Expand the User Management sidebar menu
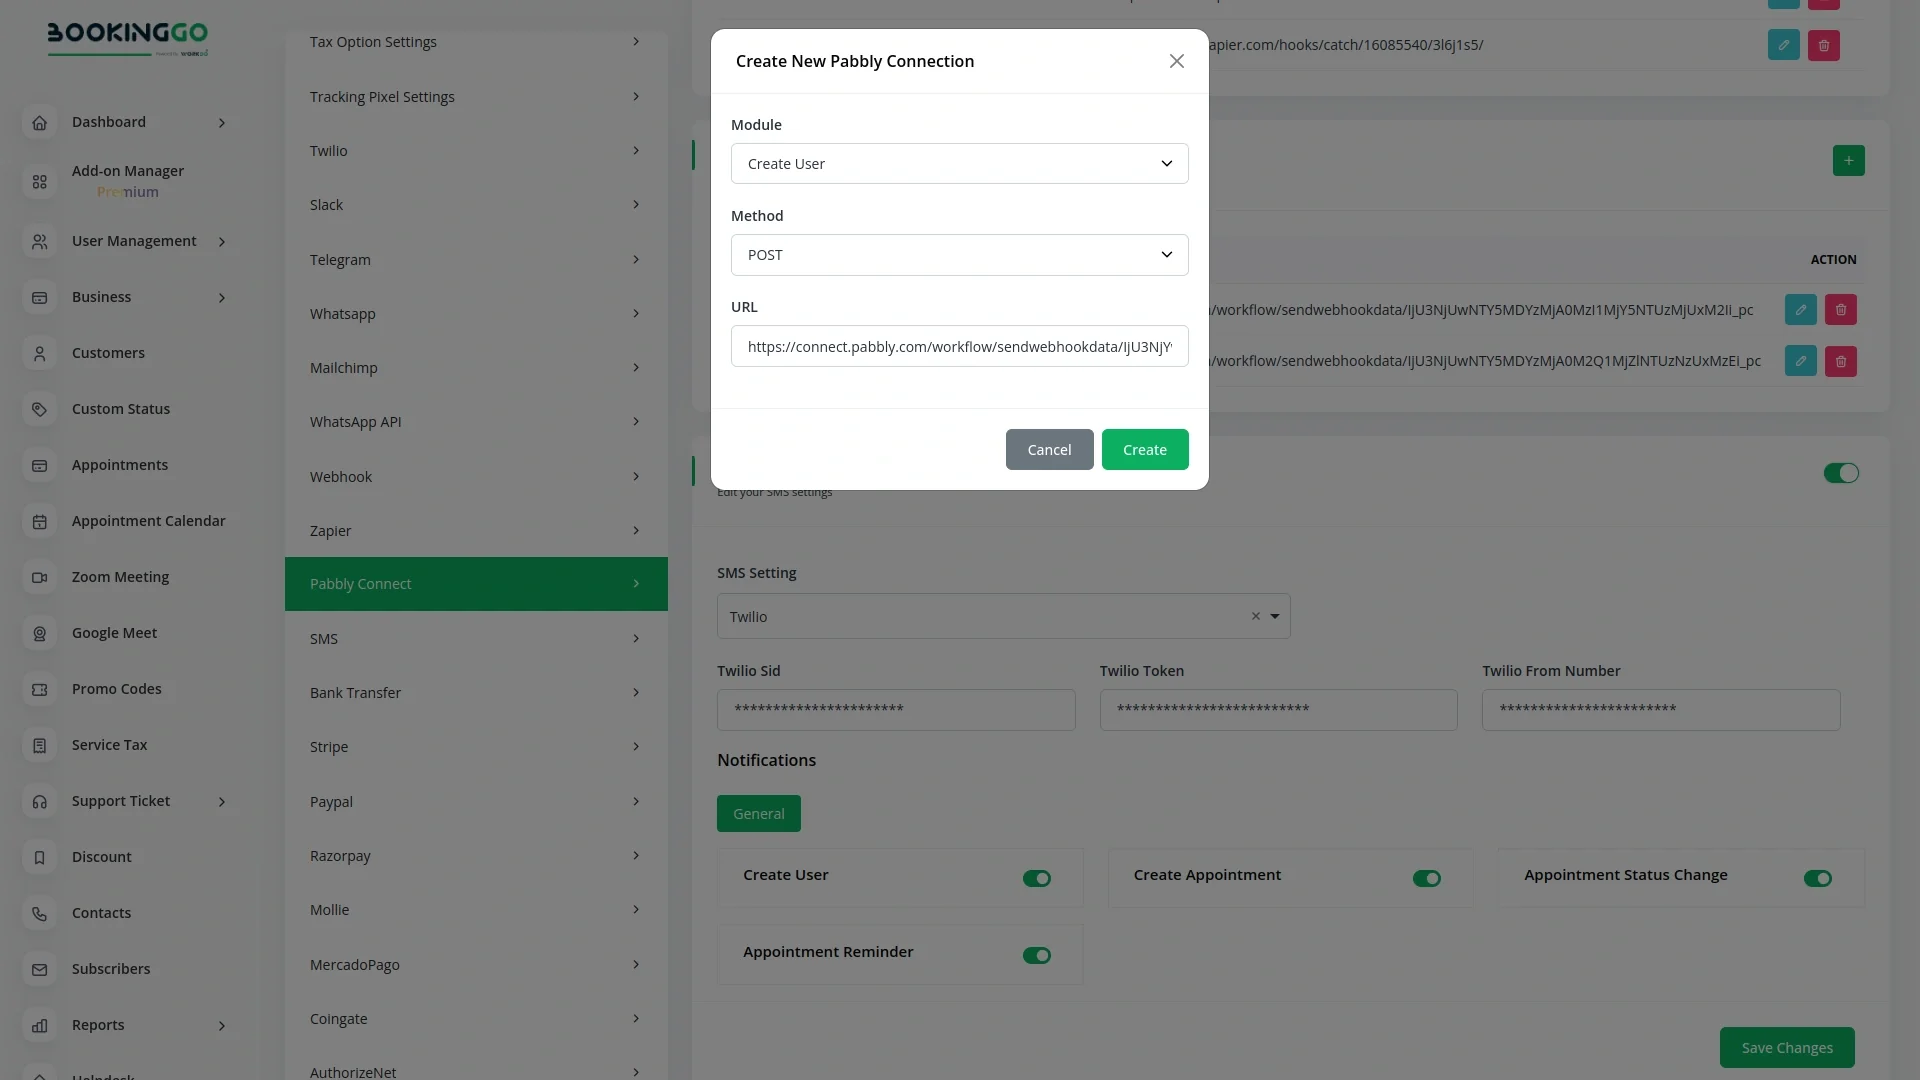 coord(134,241)
